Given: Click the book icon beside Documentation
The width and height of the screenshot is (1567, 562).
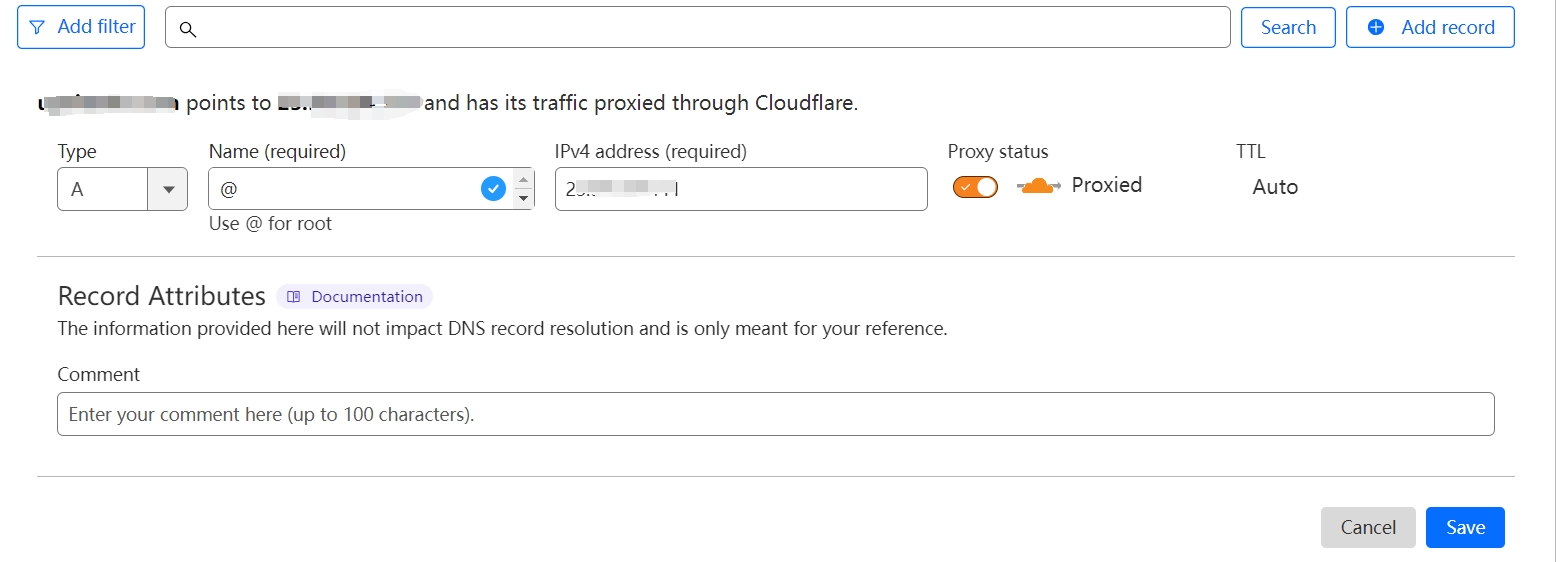Looking at the screenshot, I should click(294, 297).
